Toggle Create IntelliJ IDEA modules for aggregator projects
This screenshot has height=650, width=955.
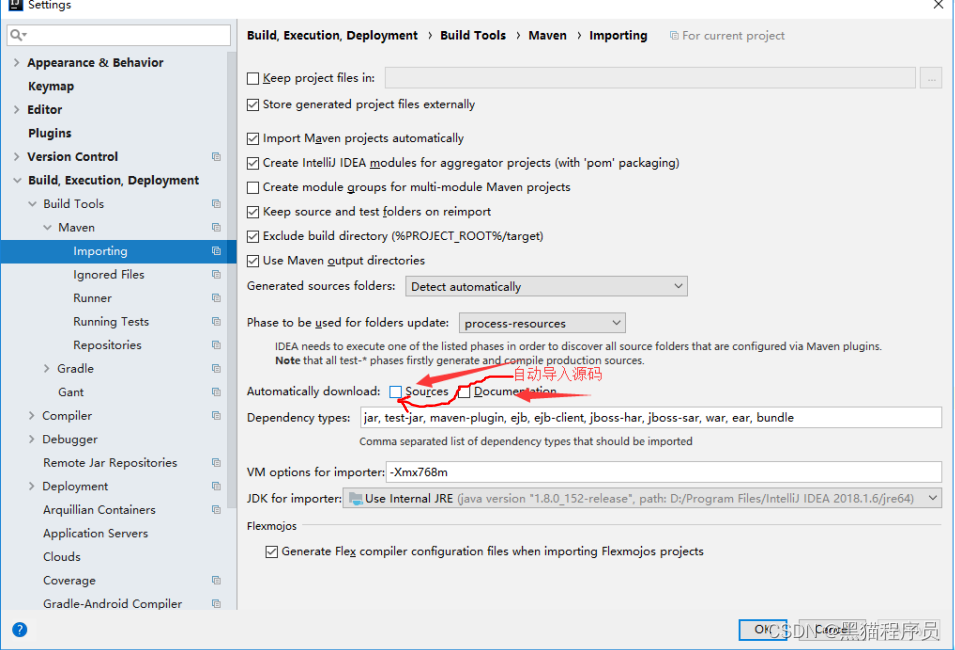[x=253, y=163]
